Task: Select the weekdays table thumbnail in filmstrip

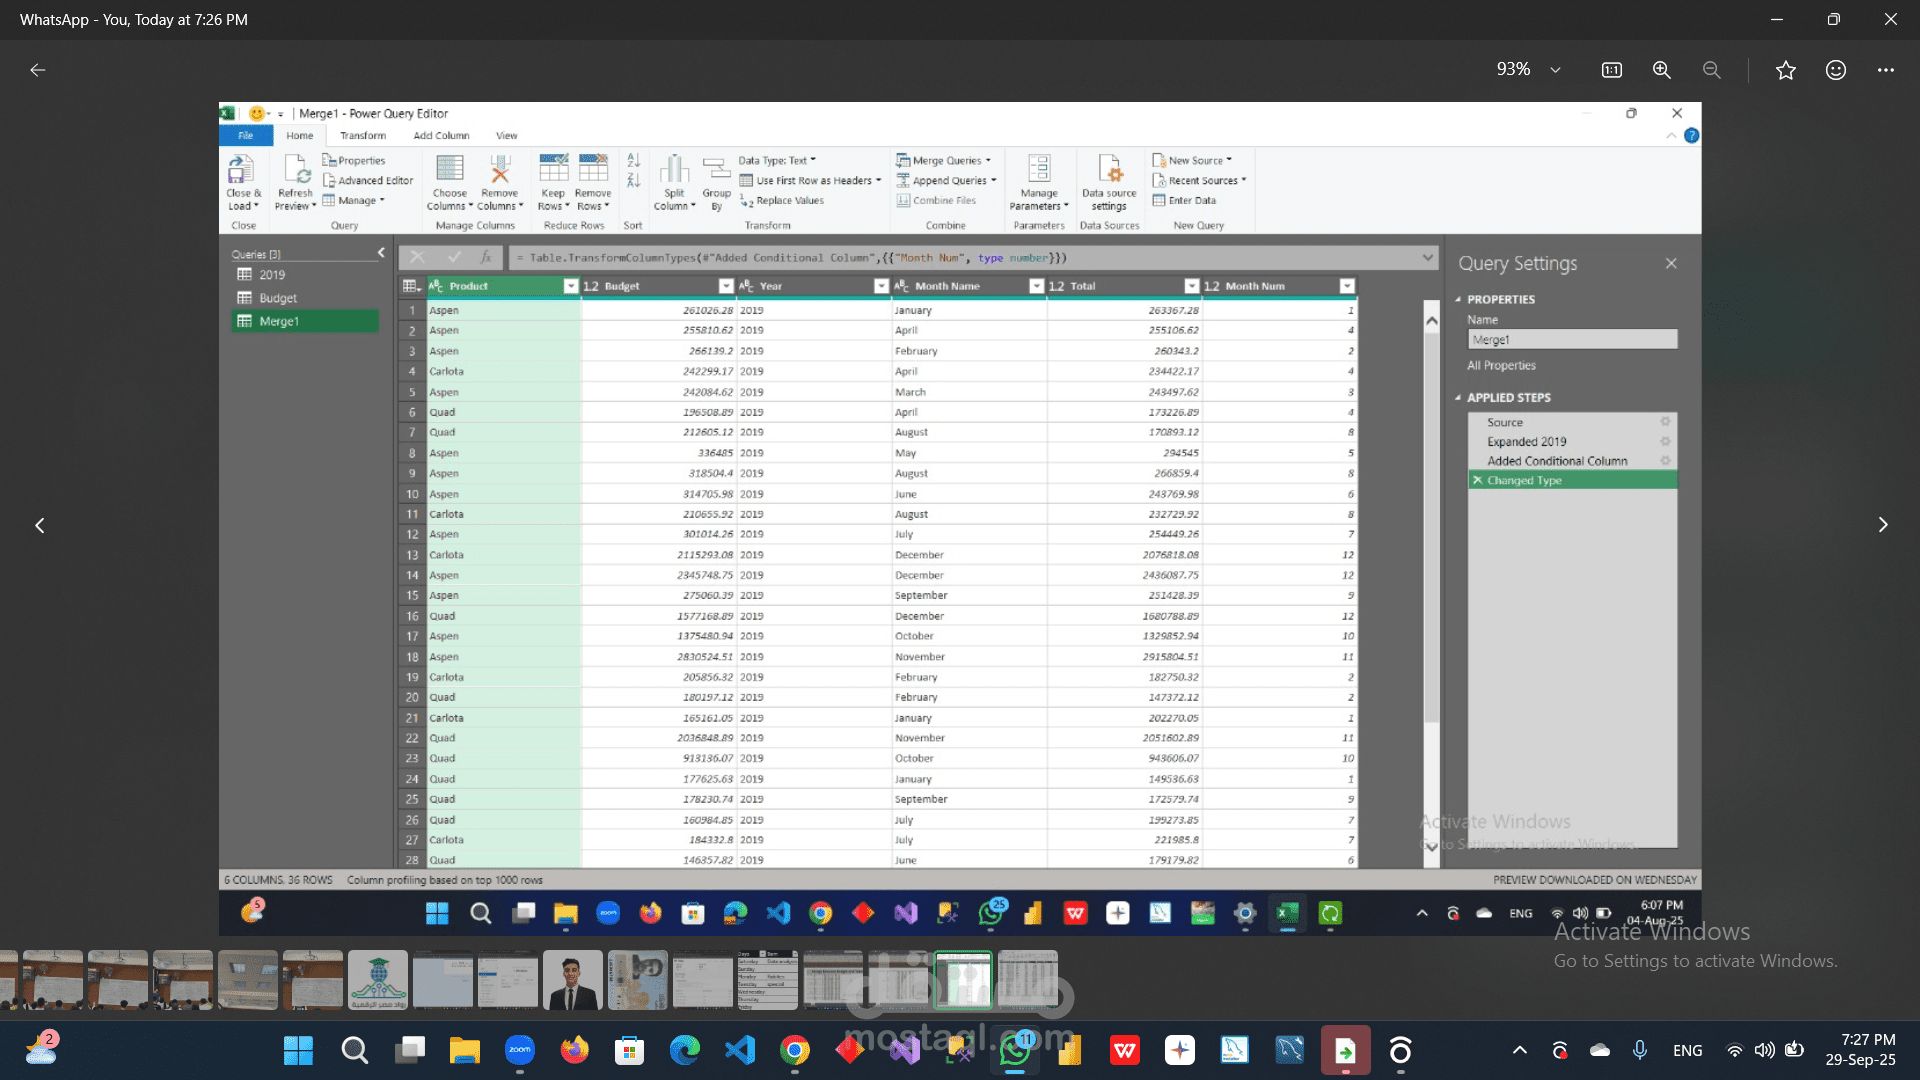Action: click(x=767, y=980)
